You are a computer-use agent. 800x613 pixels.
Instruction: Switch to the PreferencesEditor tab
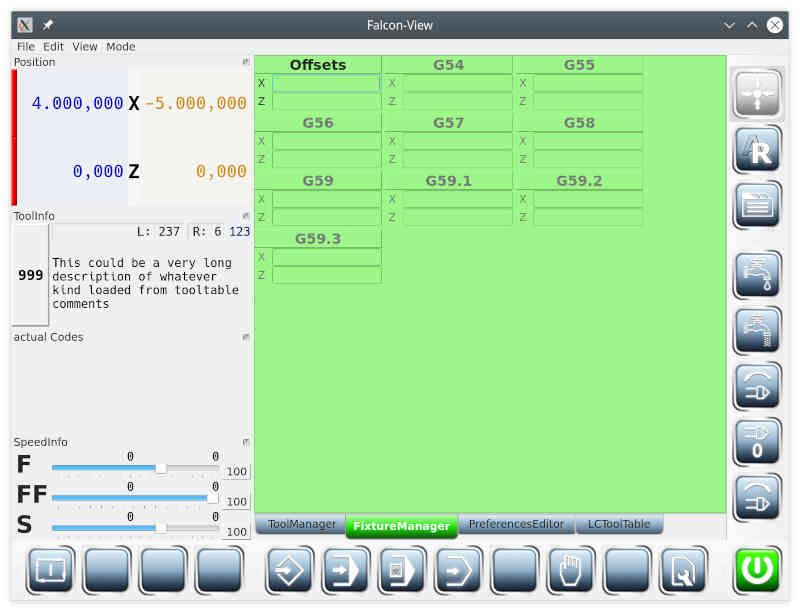tap(516, 524)
